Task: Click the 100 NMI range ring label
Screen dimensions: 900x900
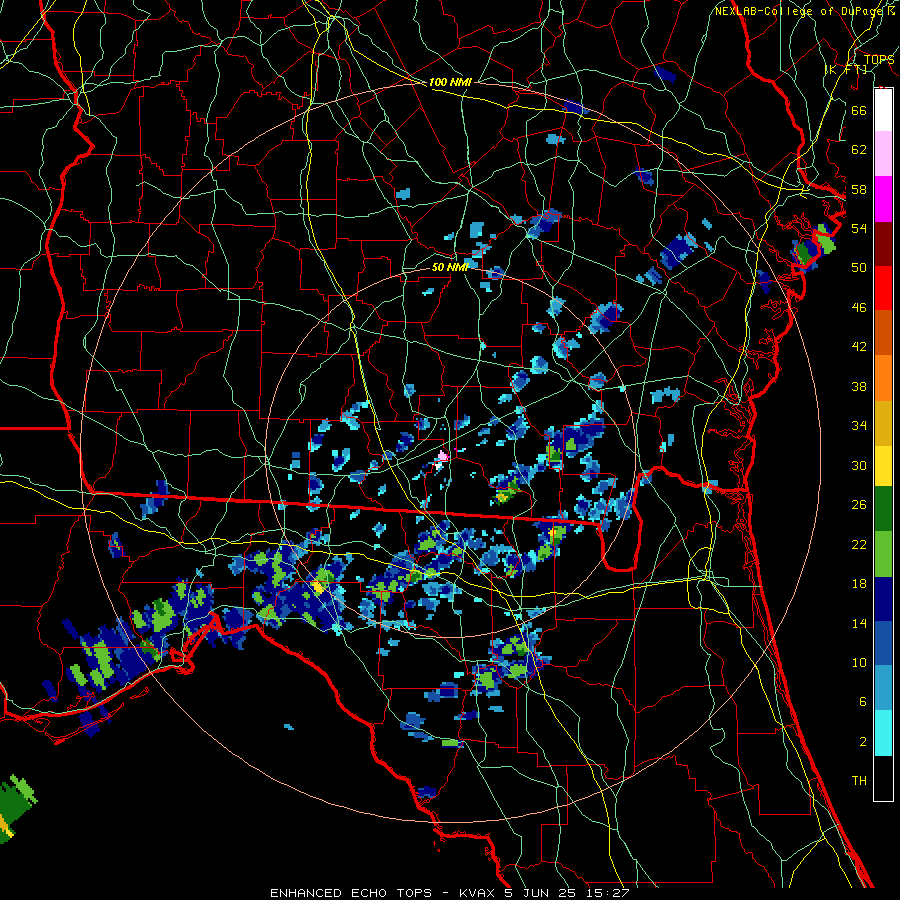Action: (450, 82)
